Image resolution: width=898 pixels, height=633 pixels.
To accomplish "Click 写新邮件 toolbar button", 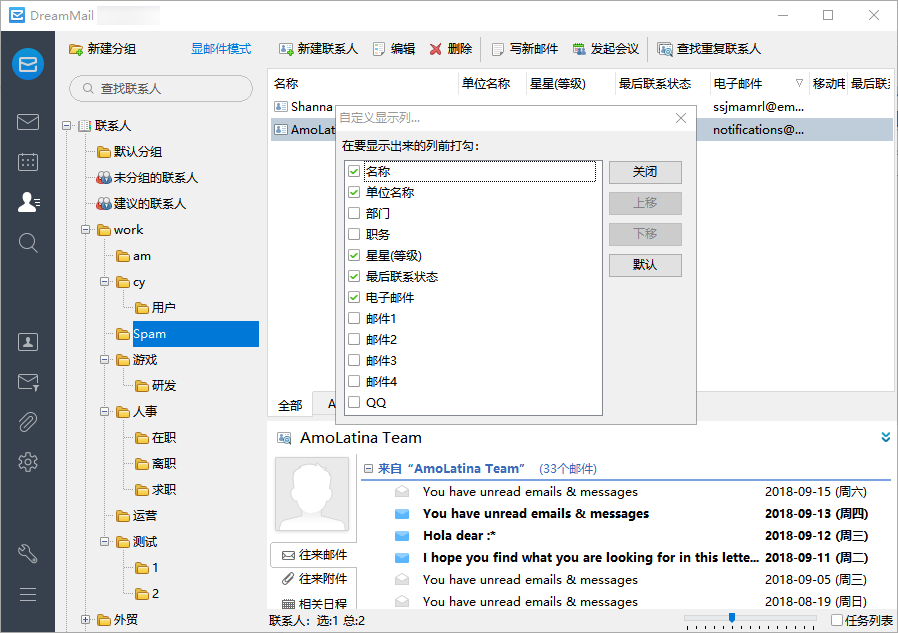I will point(525,49).
